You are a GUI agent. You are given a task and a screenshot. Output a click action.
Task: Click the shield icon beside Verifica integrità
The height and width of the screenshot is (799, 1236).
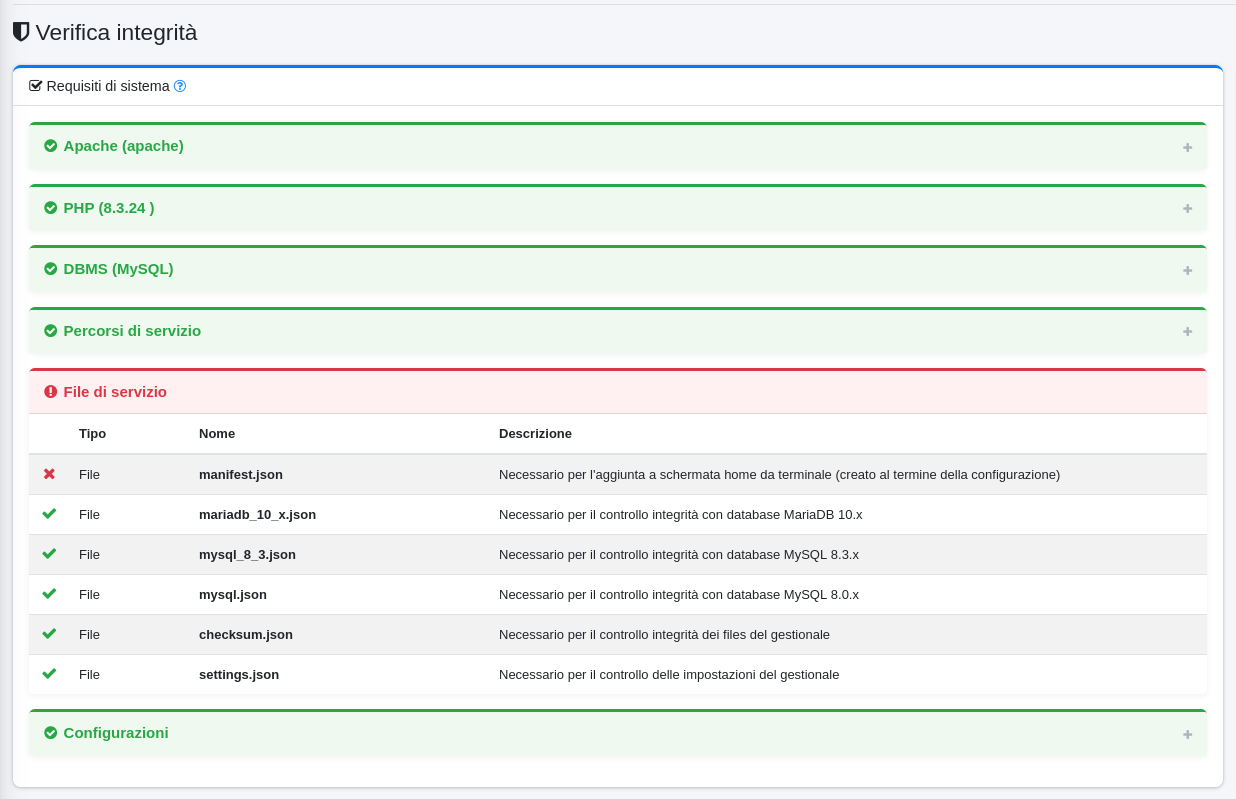point(21,32)
